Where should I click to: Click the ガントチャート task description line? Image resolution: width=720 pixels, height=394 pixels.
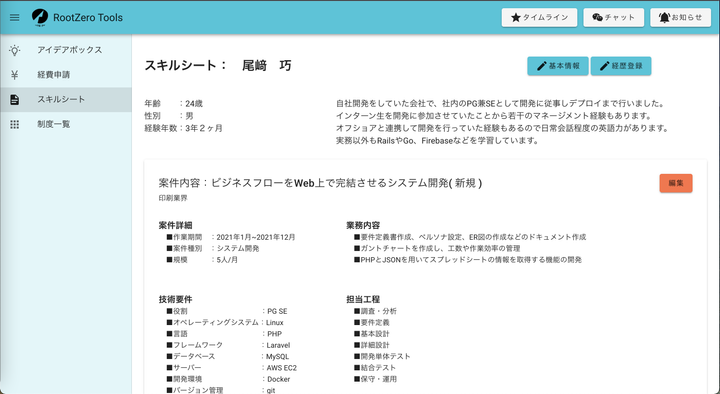tap(437, 248)
